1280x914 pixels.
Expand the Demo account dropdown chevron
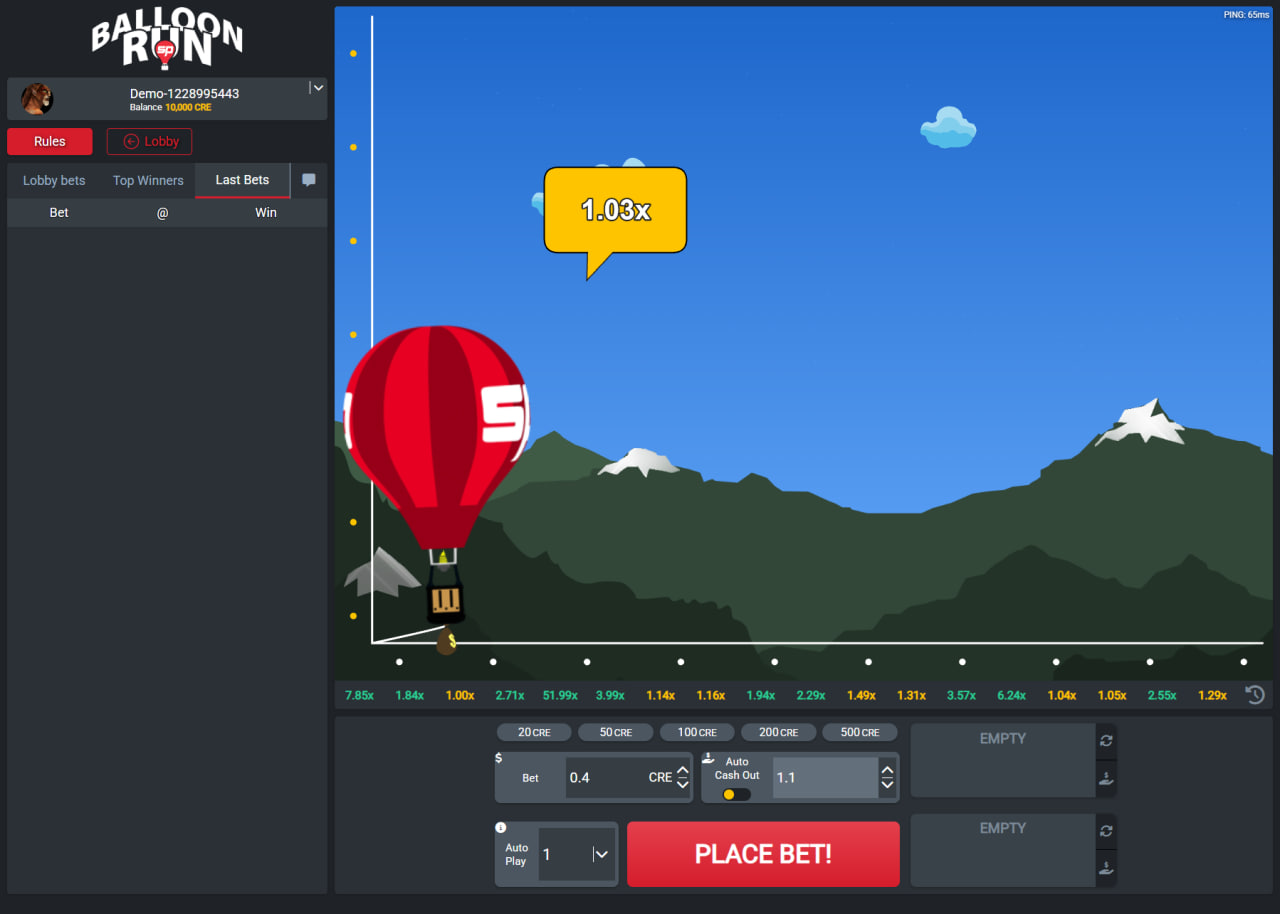[x=317, y=87]
